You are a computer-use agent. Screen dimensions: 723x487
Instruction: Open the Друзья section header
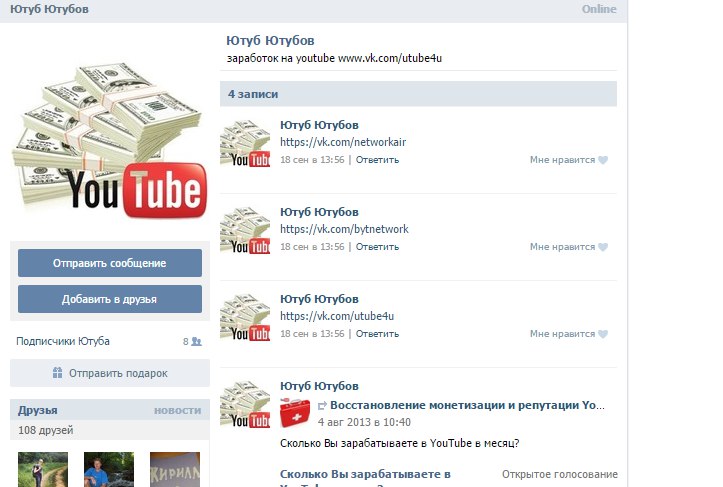[38, 410]
